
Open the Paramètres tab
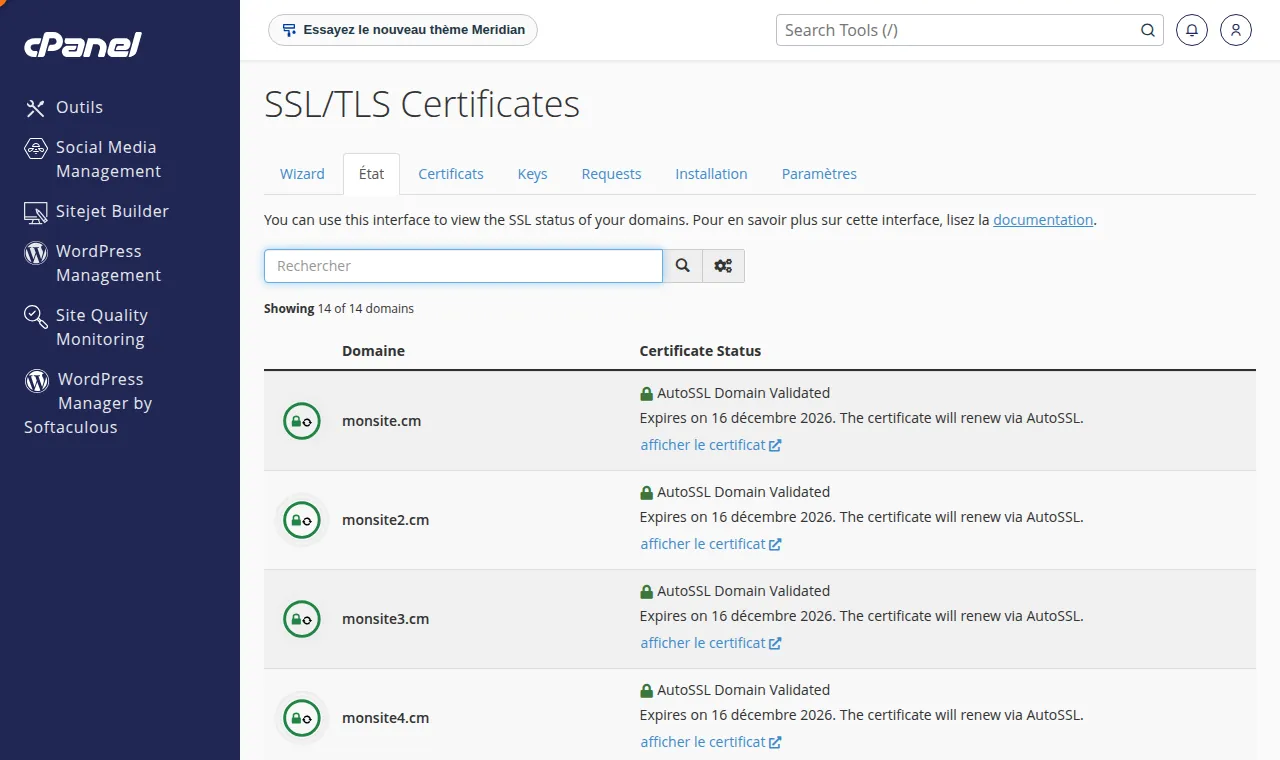point(819,174)
